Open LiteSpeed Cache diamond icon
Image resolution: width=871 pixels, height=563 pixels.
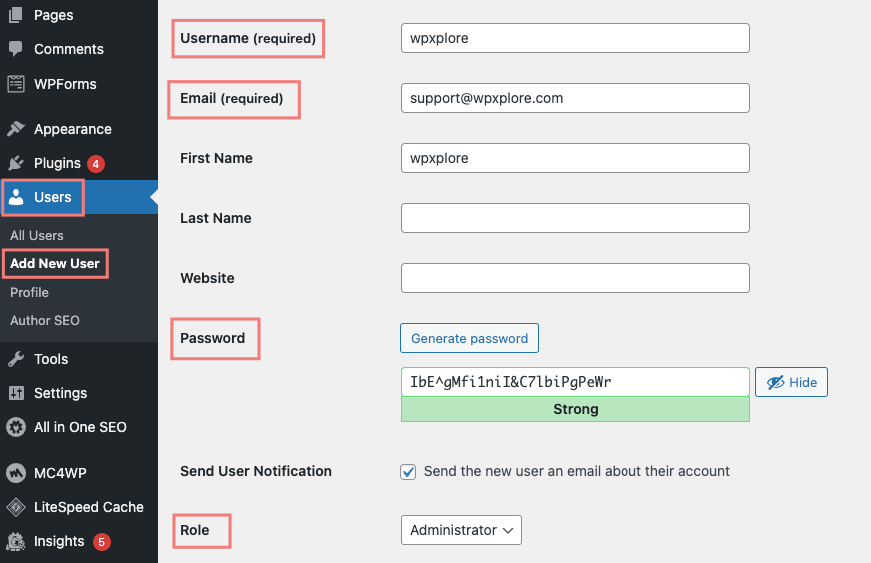(x=16, y=507)
